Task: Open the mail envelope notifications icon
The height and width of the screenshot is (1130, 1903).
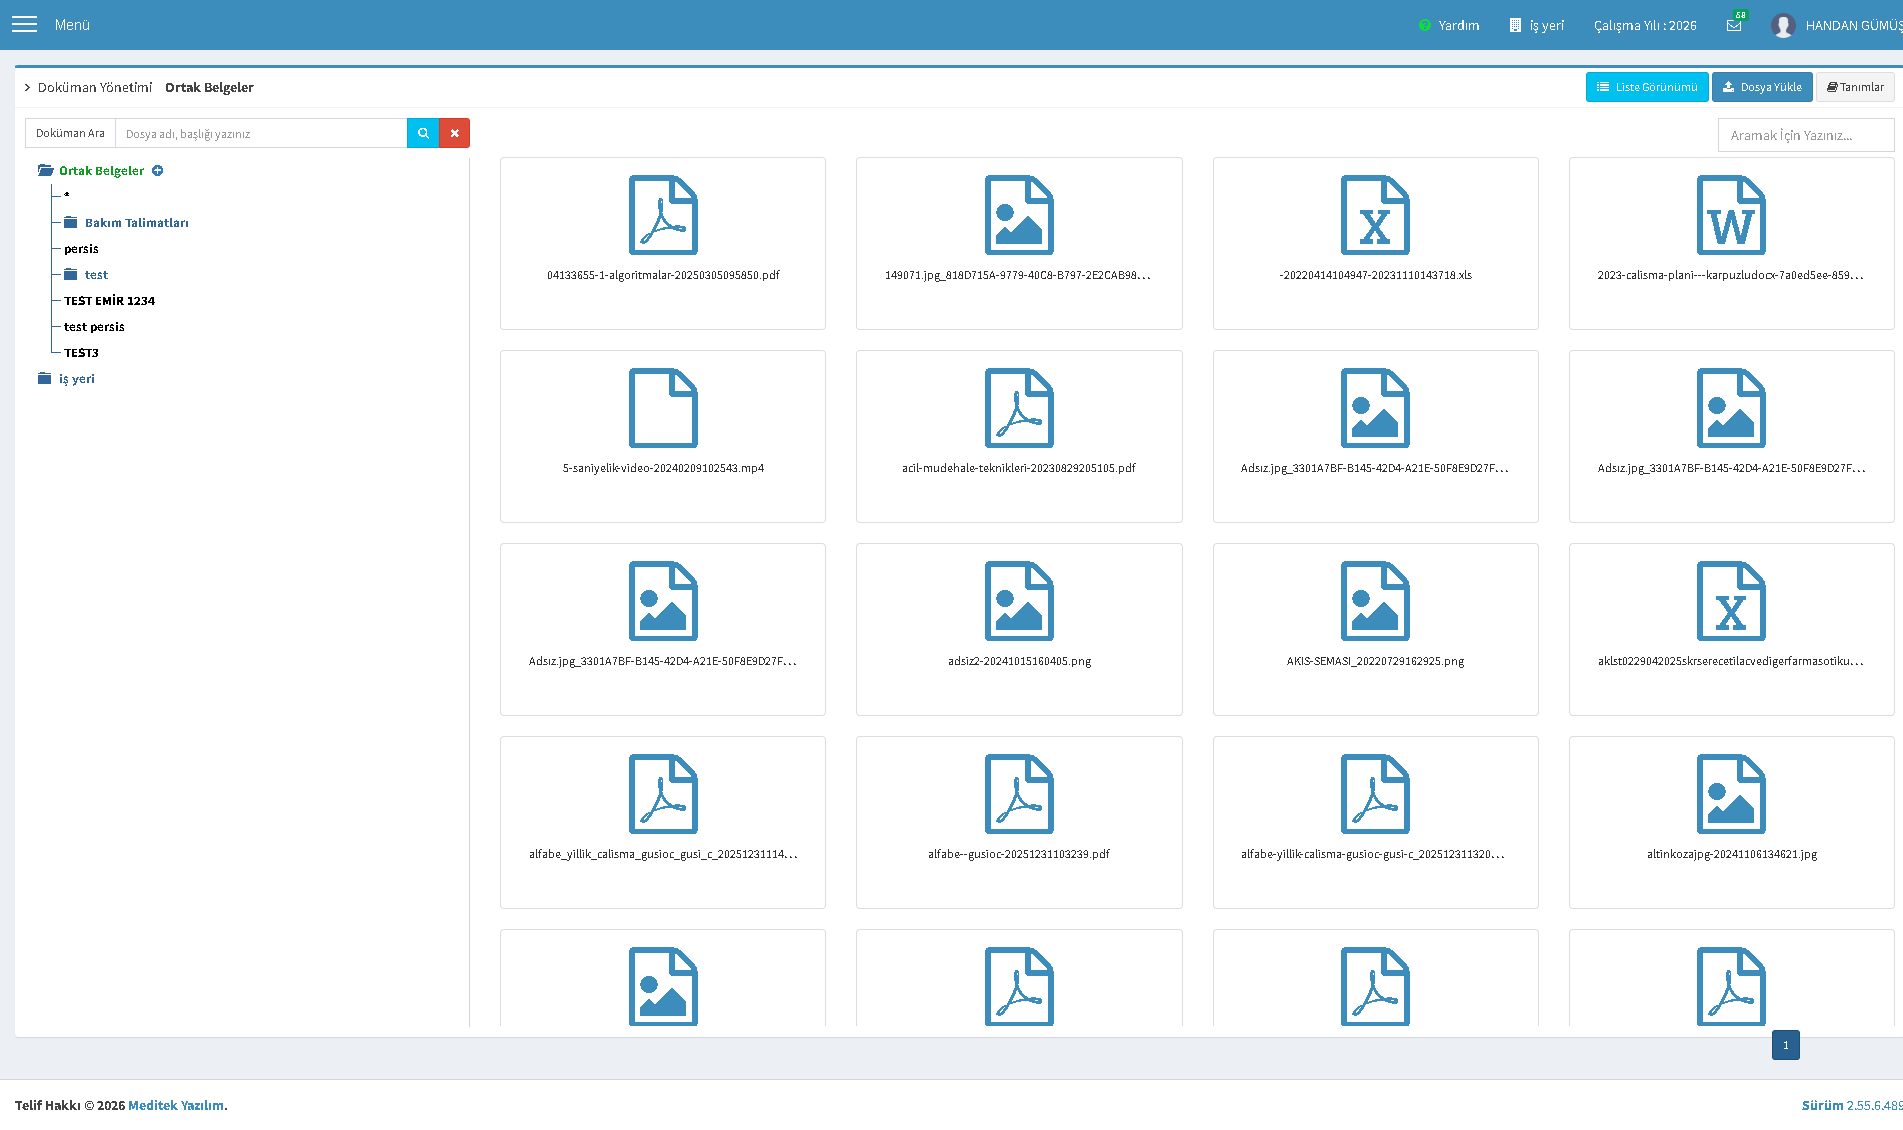Action: (1734, 25)
